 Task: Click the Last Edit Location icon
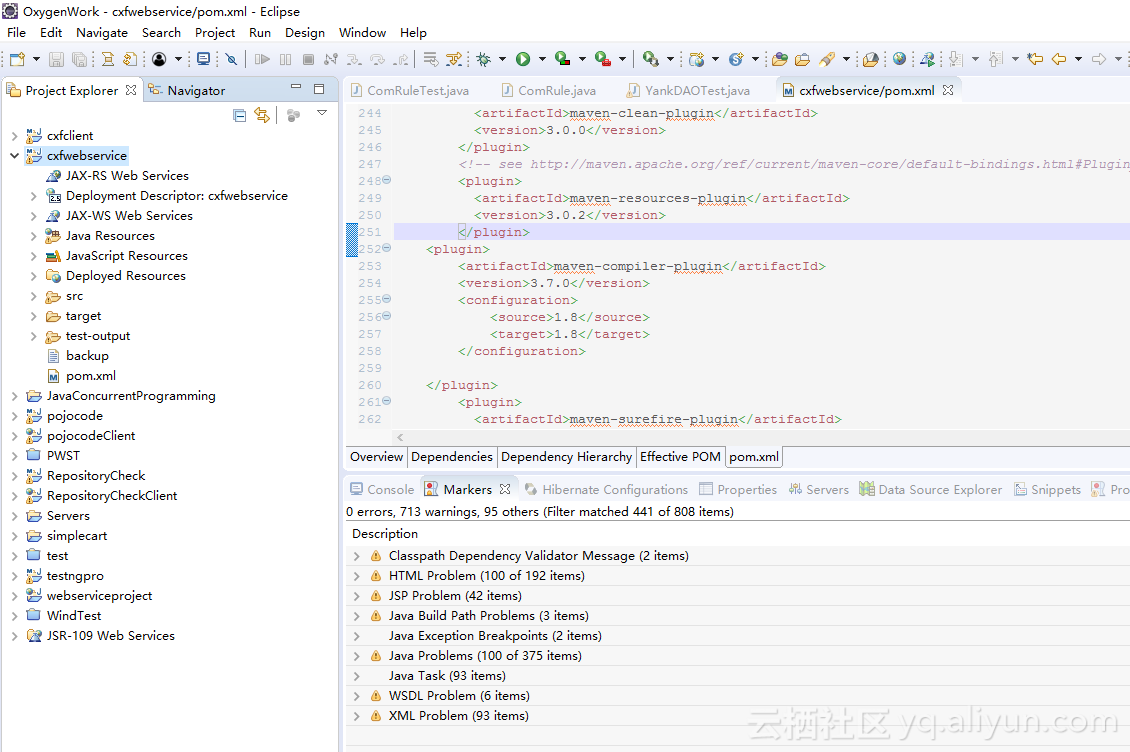point(1036,59)
